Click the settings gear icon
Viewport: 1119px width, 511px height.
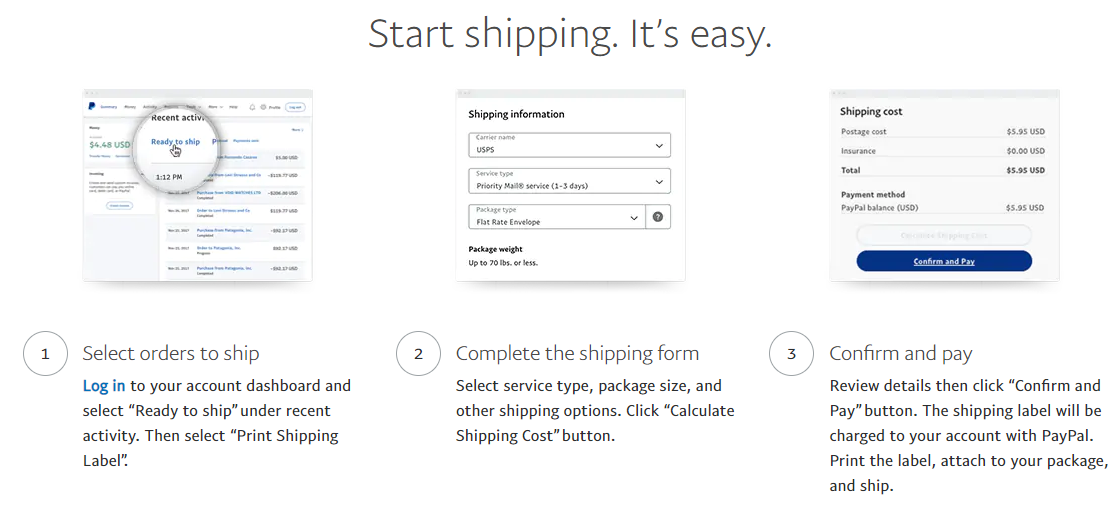coord(263,107)
